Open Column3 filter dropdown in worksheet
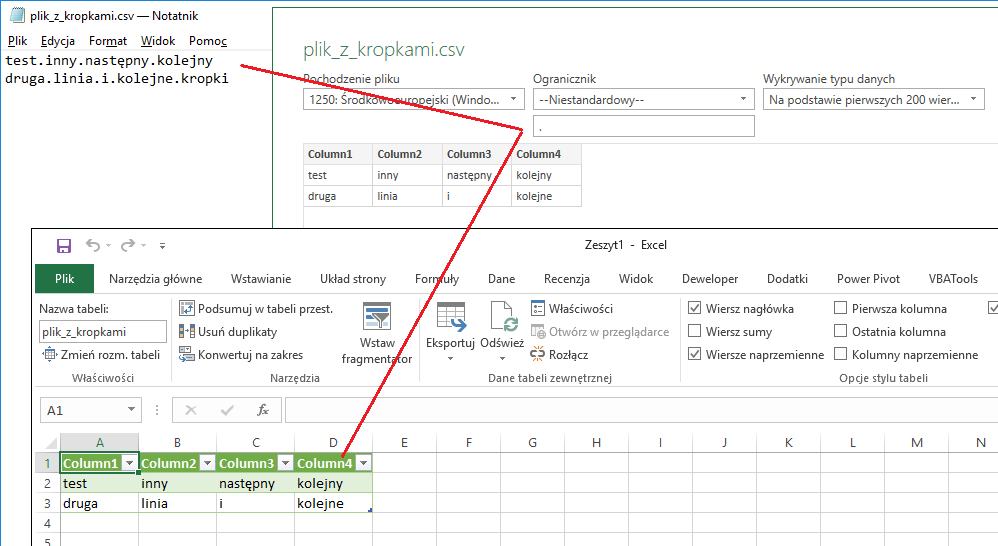The height and width of the screenshot is (546, 998). coord(285,463)
